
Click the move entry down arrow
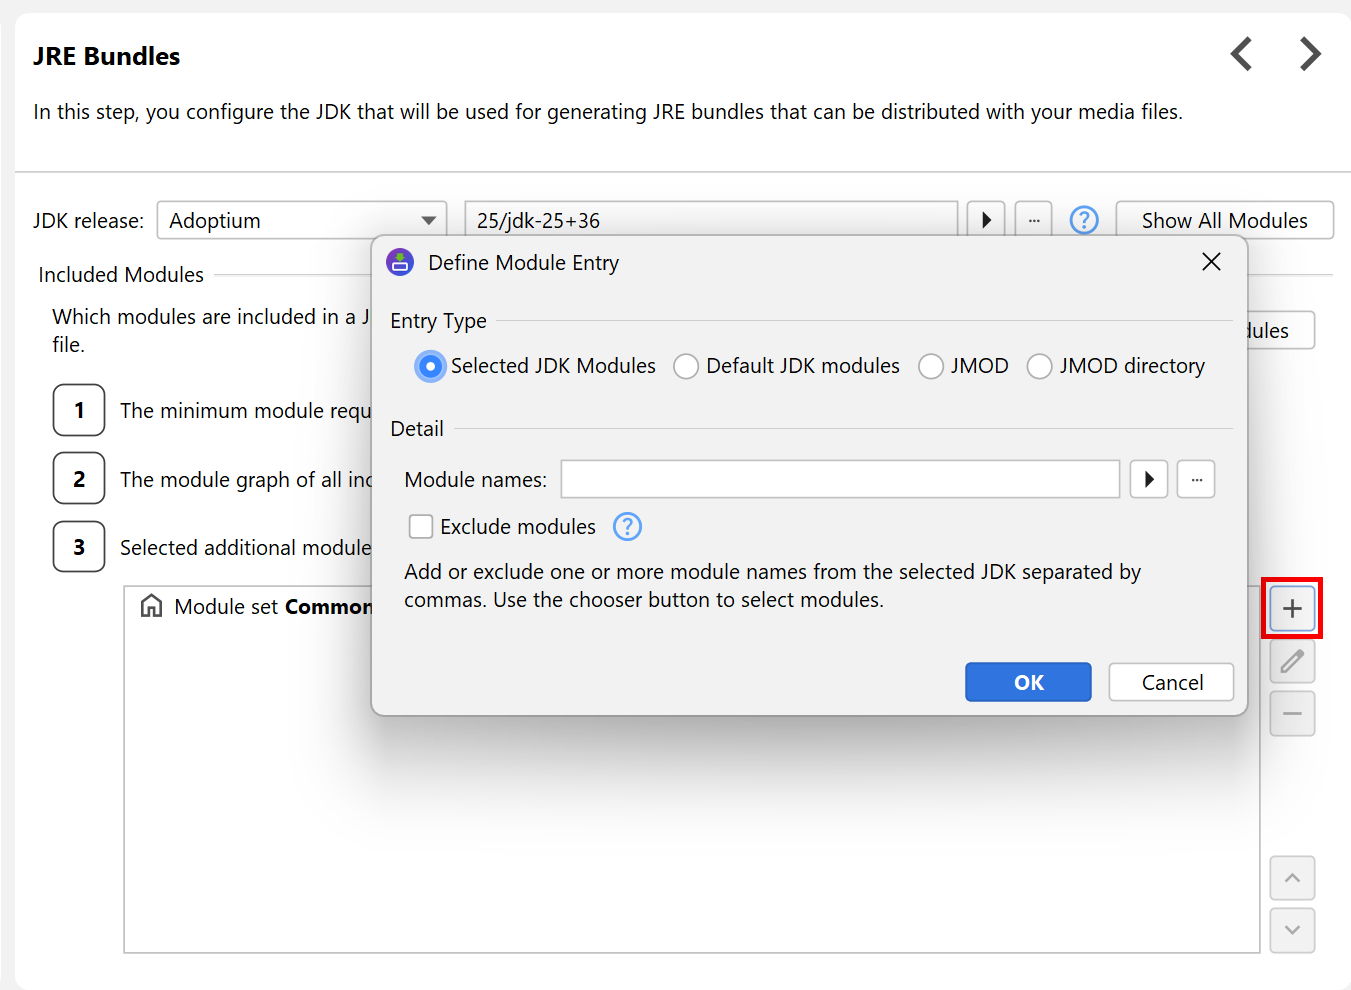[x=1292, y=930]
